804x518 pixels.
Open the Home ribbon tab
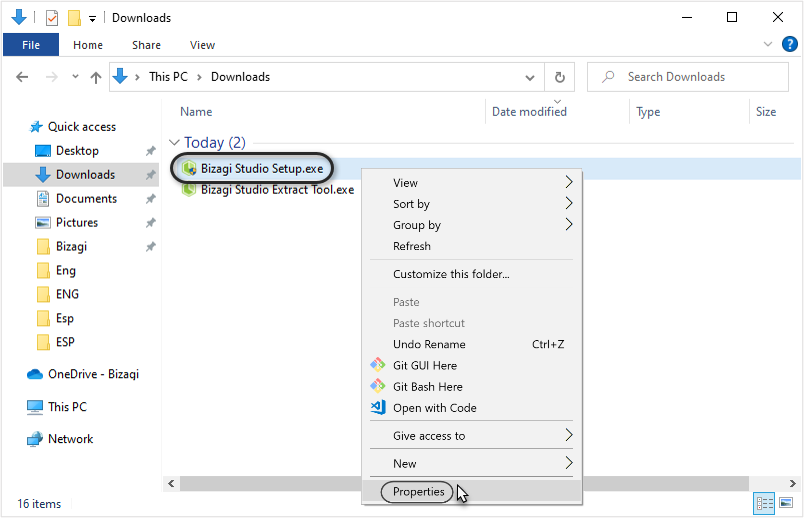88,45
